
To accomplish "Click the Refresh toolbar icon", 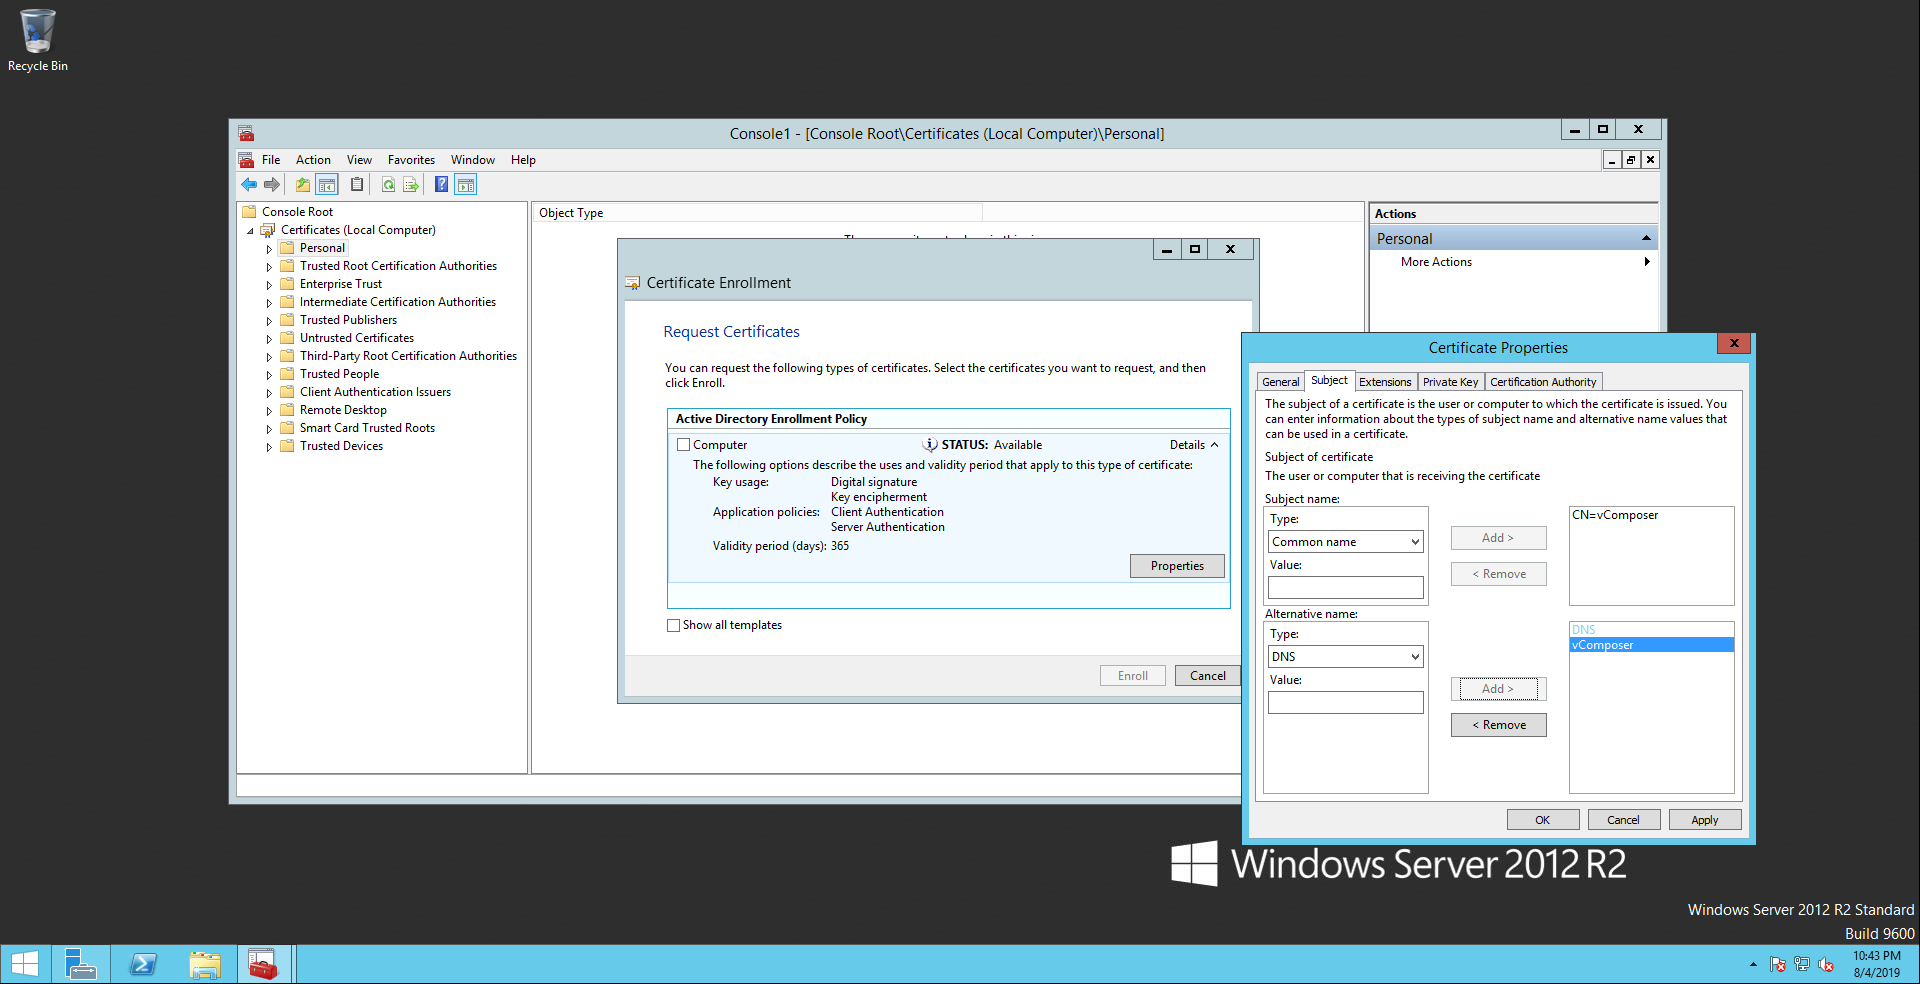I will point(388,185).
